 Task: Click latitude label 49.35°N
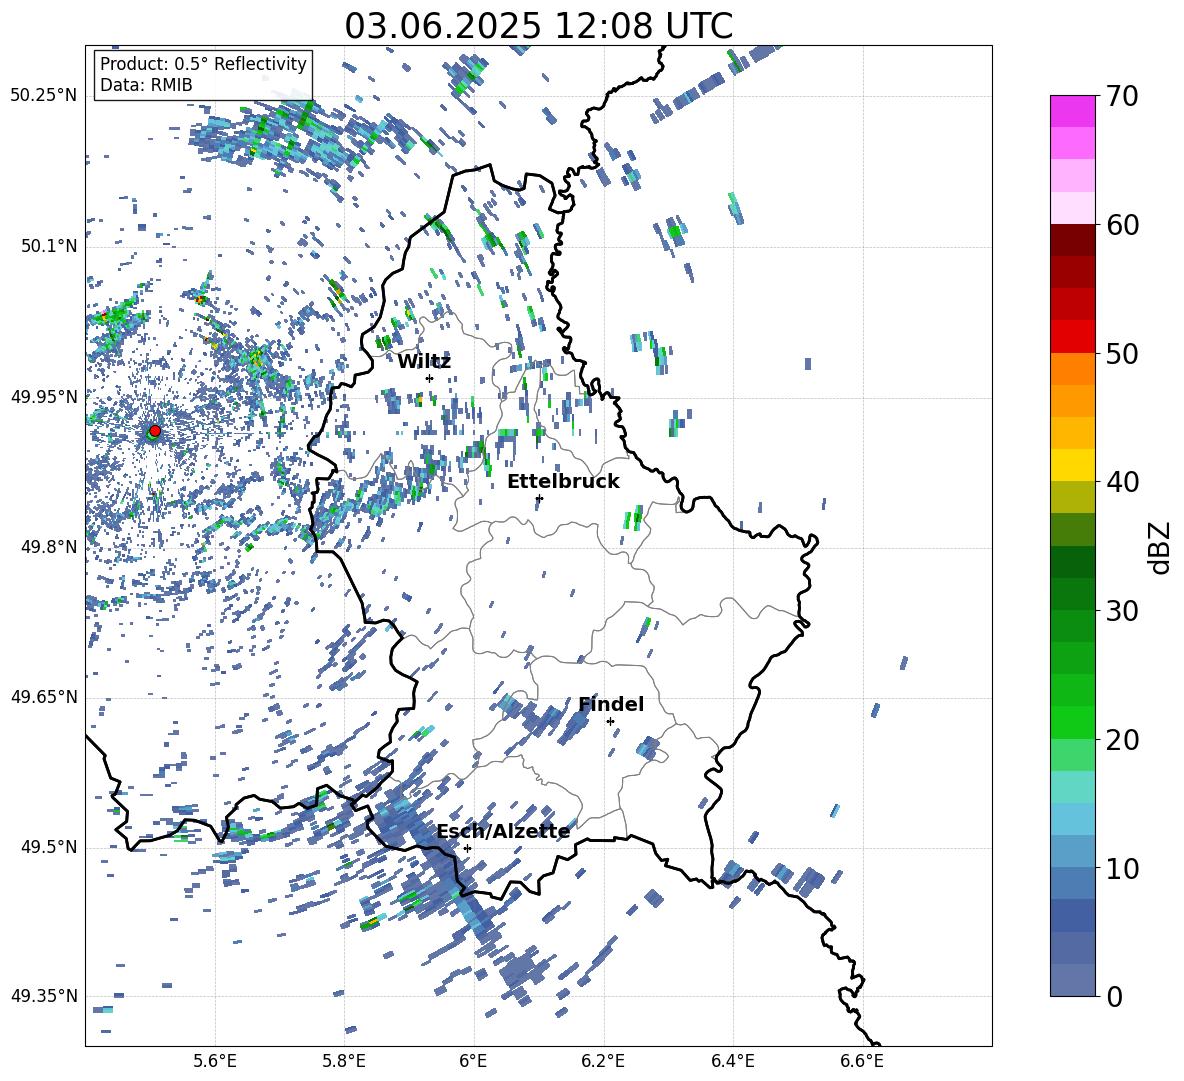pos(44,996)
